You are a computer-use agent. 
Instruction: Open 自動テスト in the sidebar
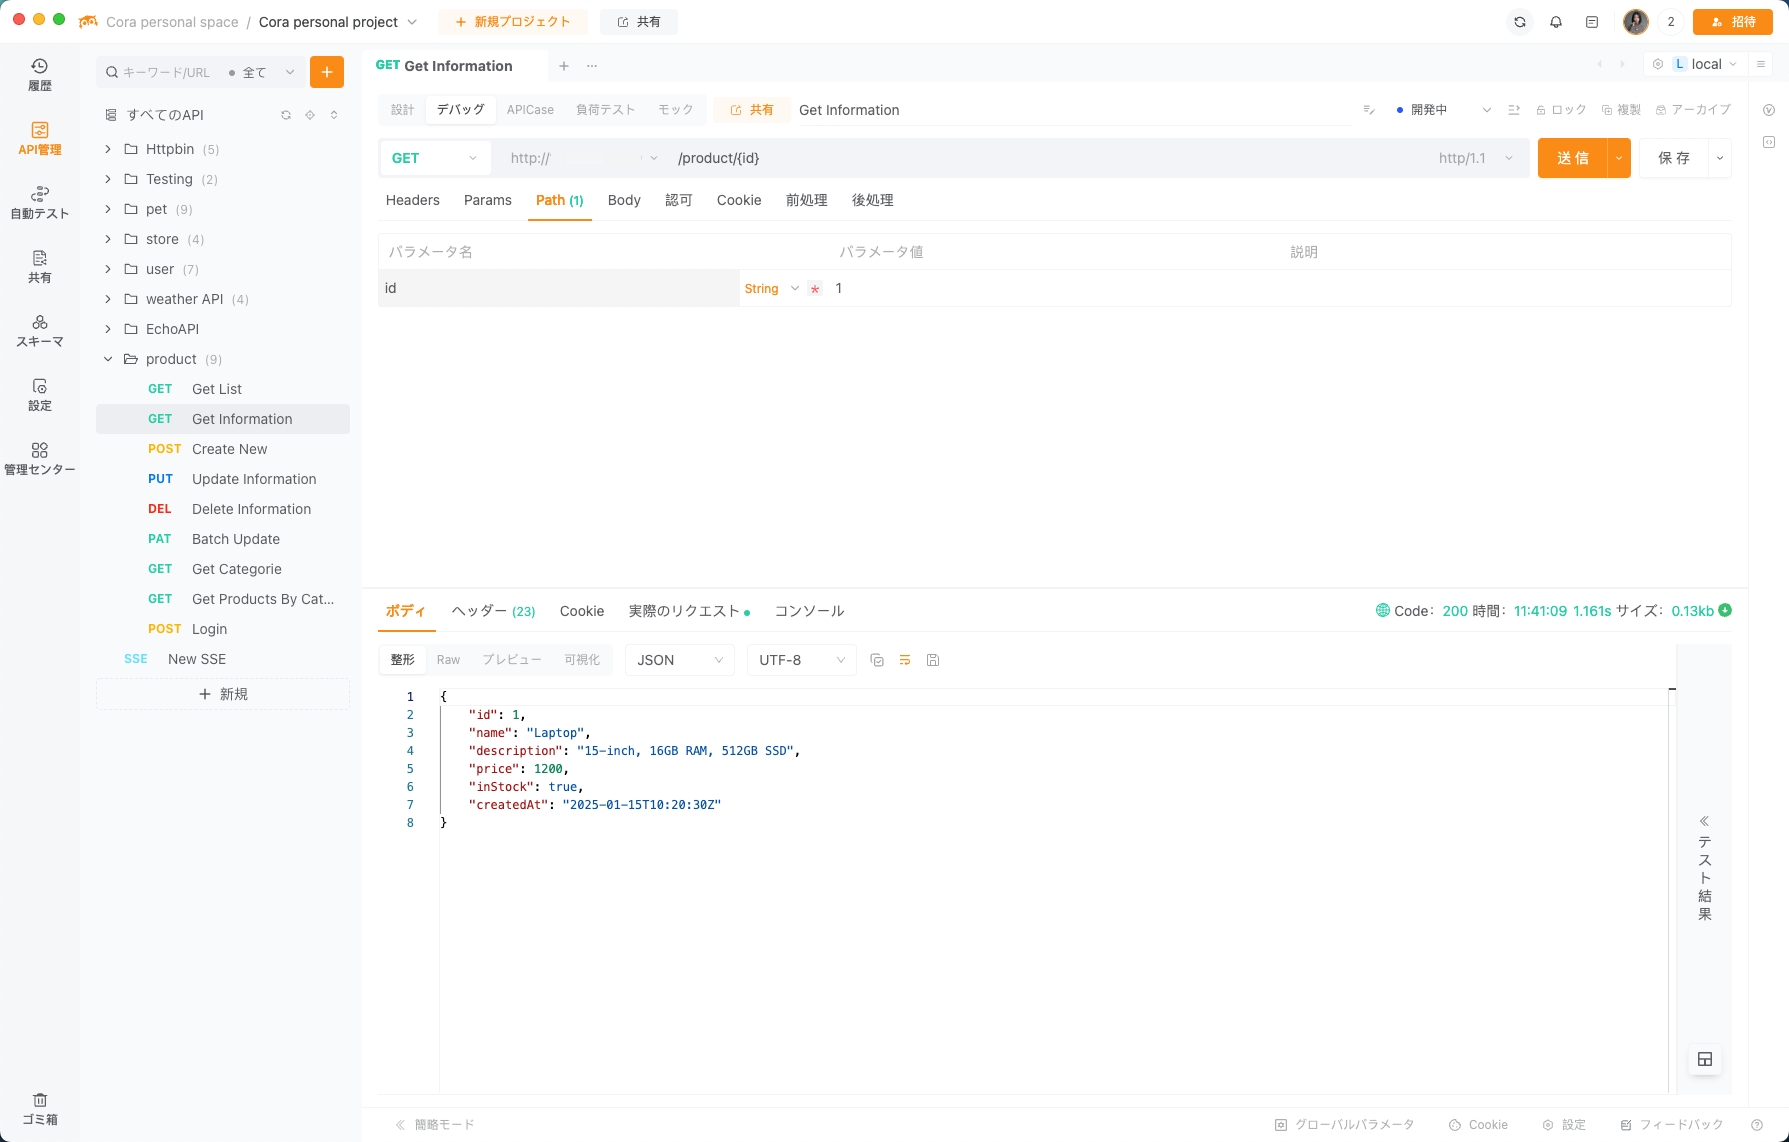pyautogui.click(x=39, y=203)
